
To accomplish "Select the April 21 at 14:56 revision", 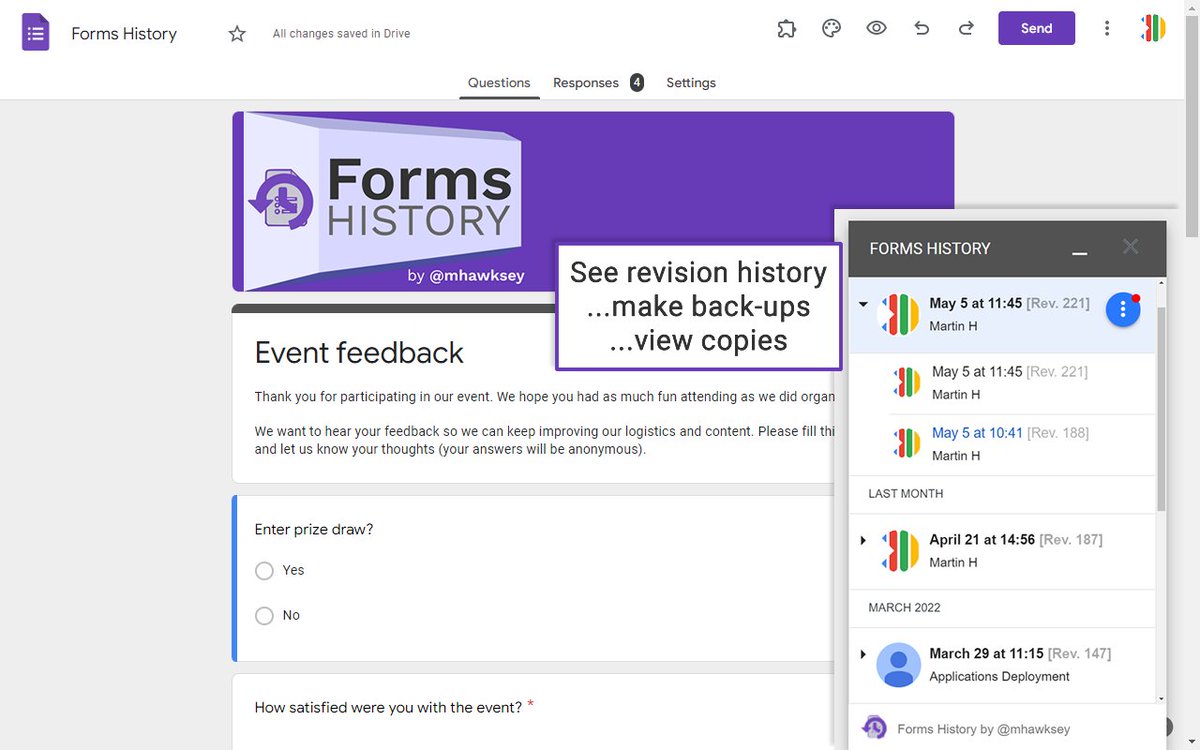I will 1001,551.
